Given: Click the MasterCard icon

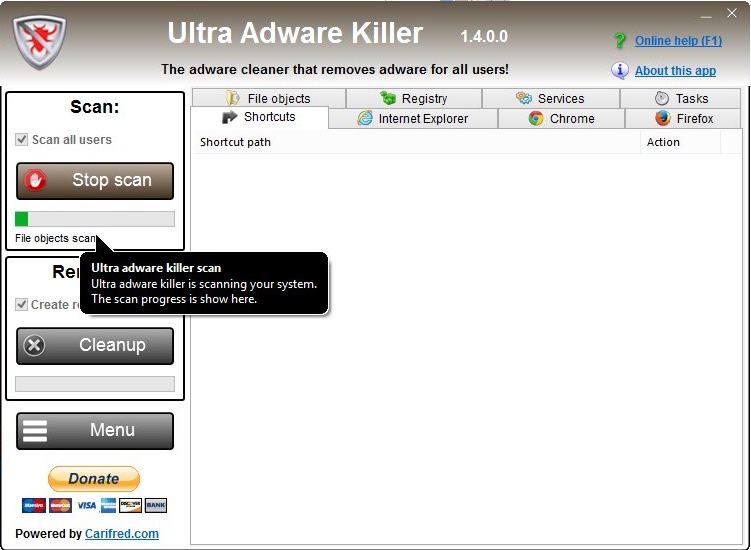Looking at the screenshot, I should point(60,505).
